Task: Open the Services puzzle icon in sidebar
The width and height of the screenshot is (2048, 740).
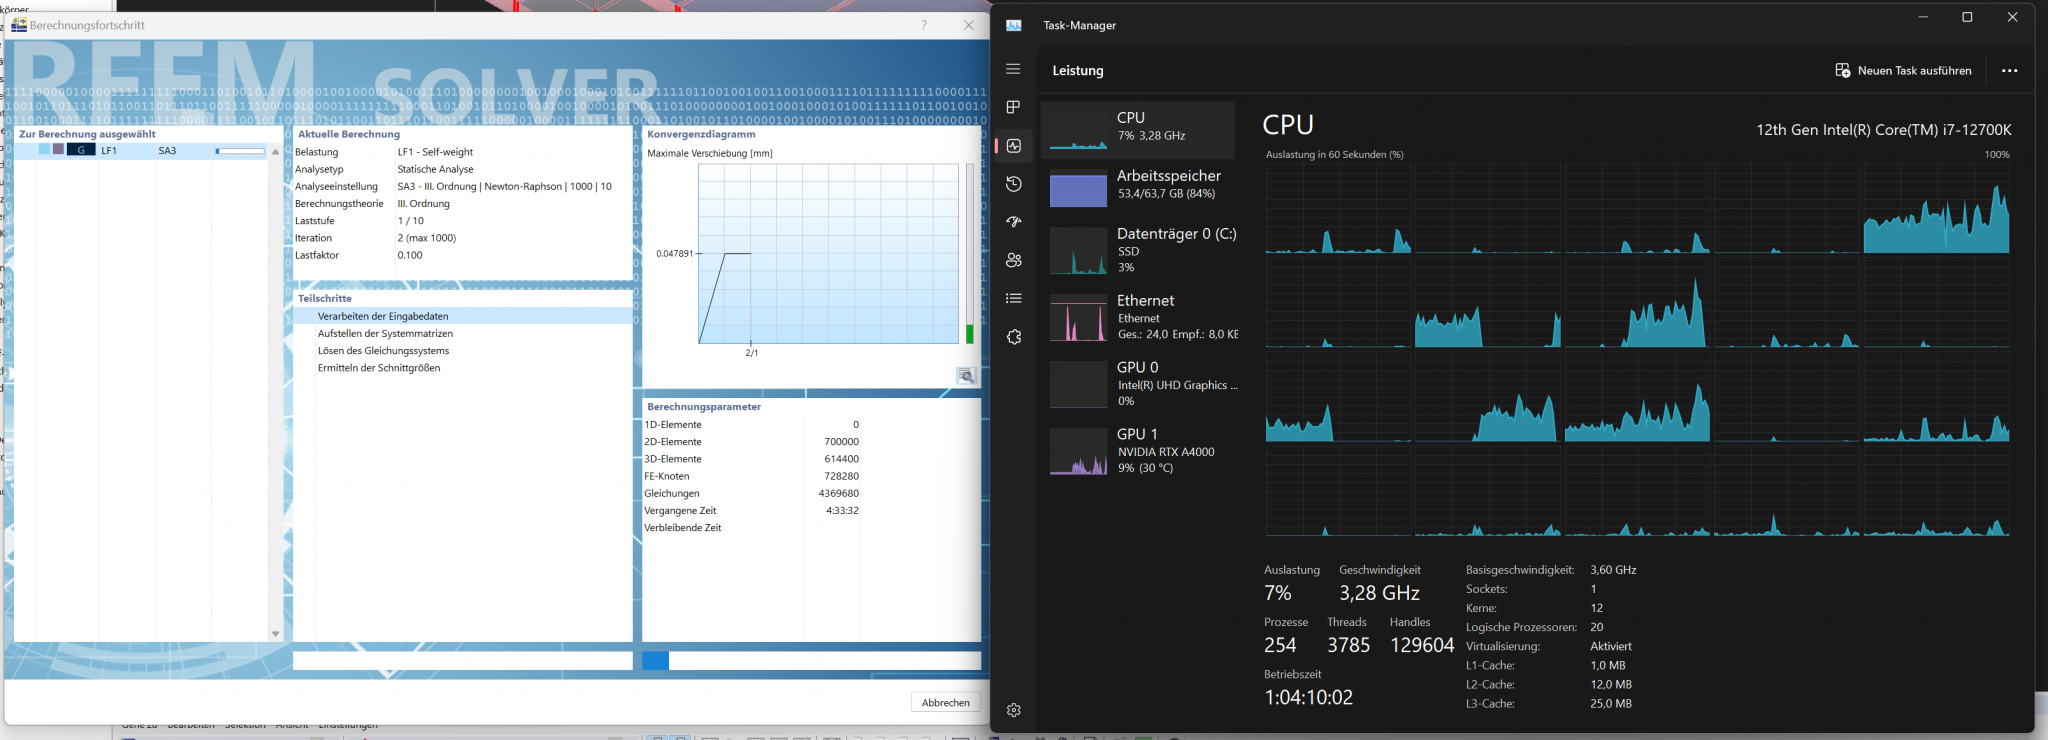Action: coord(1013,337)
